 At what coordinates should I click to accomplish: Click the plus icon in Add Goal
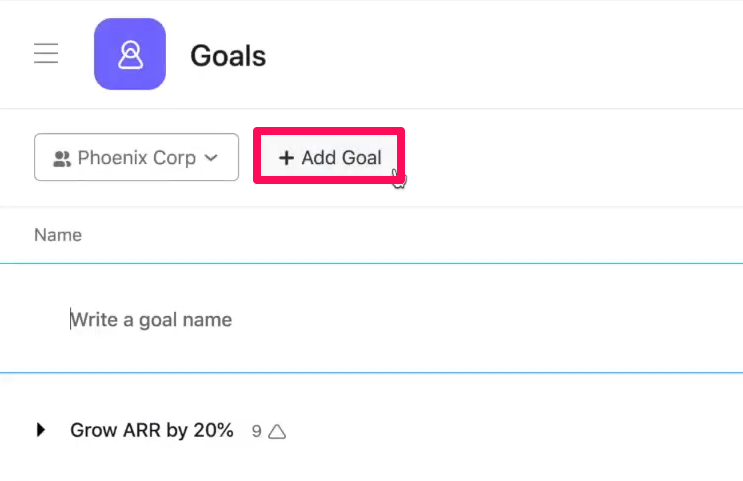286,158
